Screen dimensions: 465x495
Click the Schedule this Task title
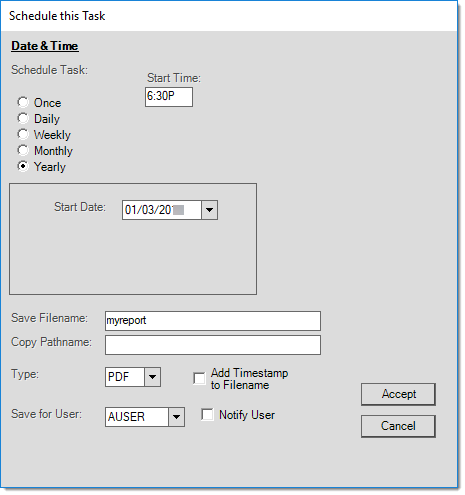57,16
